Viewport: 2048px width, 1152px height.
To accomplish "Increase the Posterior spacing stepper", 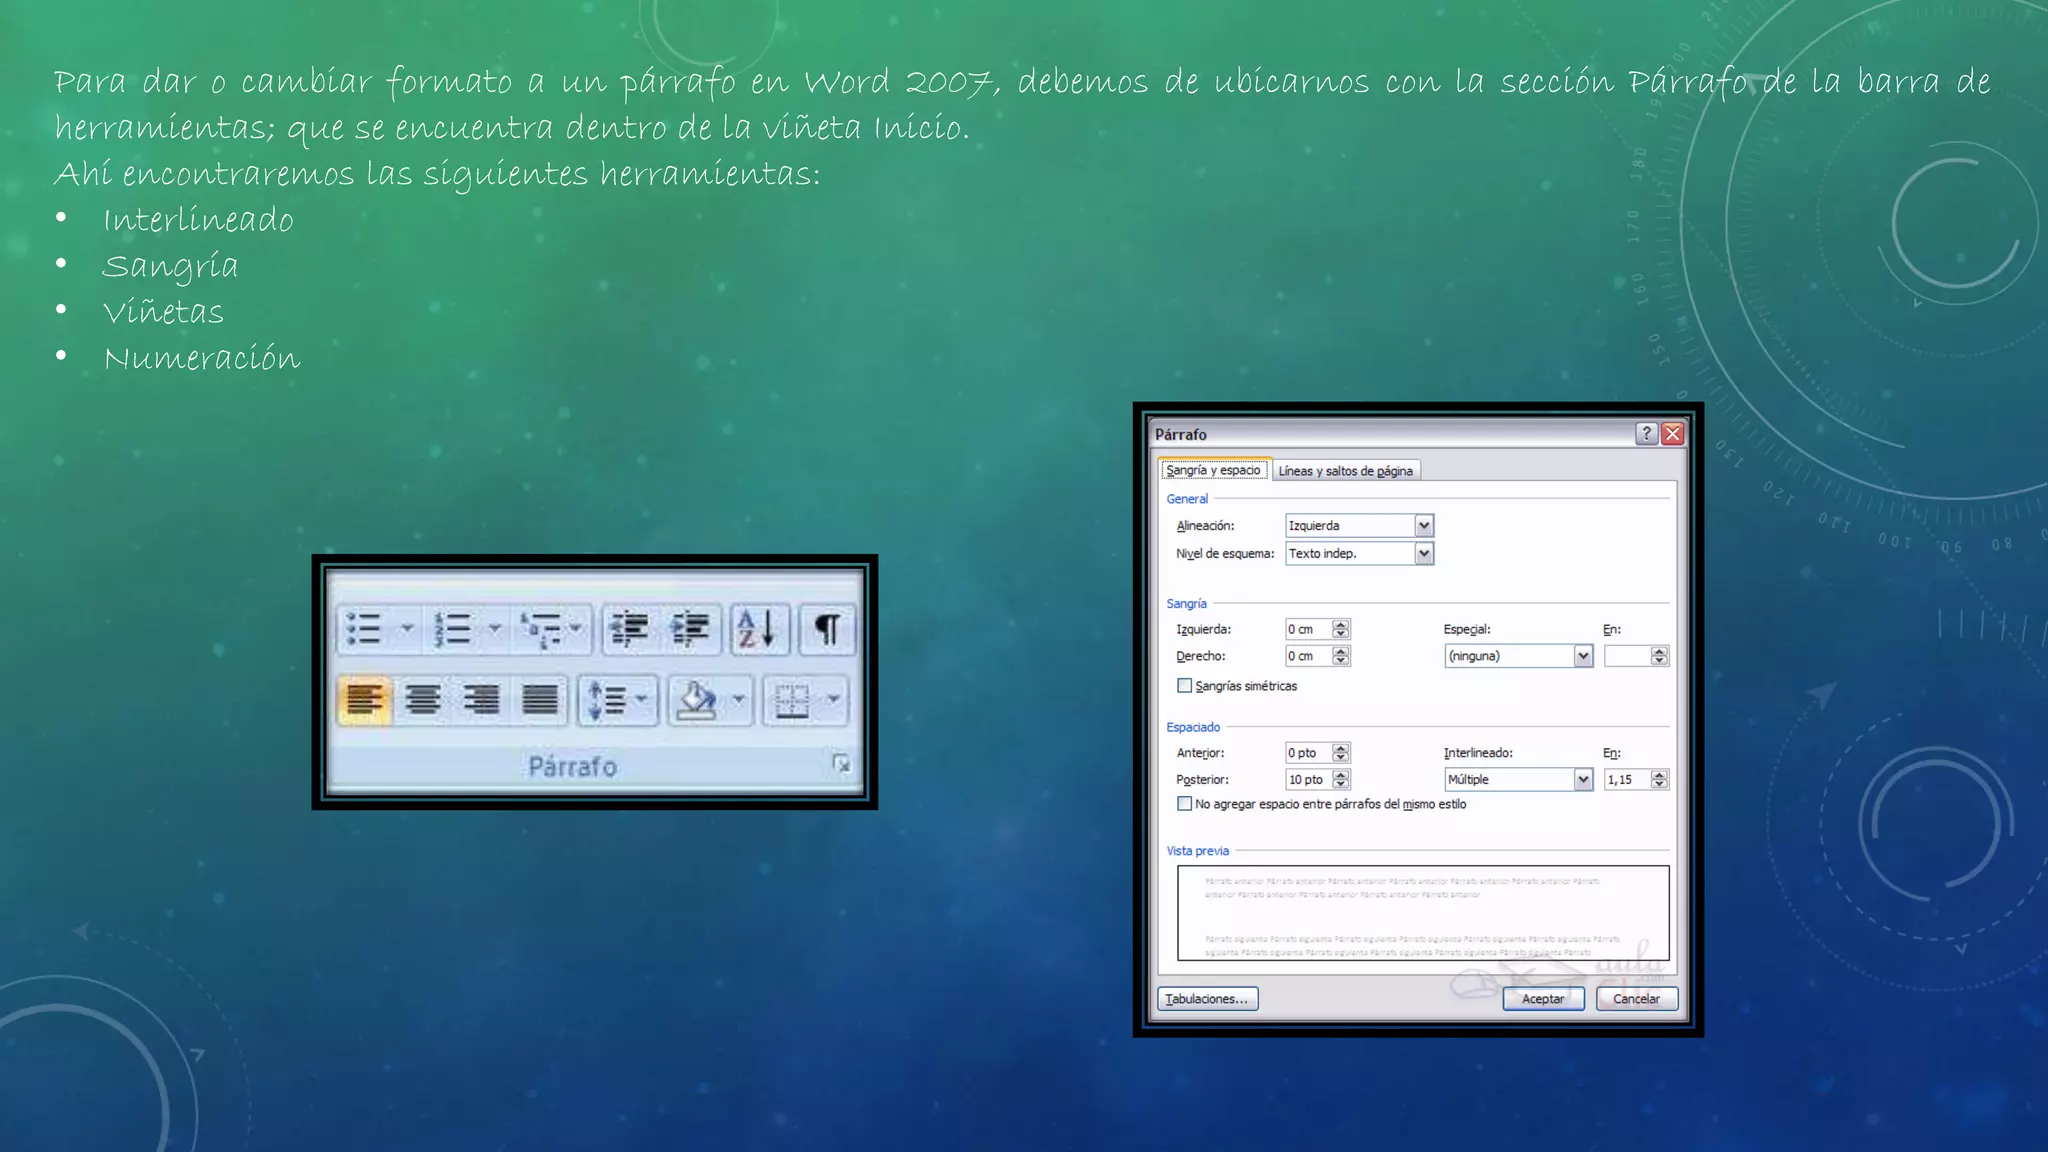I will pyautogui.click(x=1341, y=774).
